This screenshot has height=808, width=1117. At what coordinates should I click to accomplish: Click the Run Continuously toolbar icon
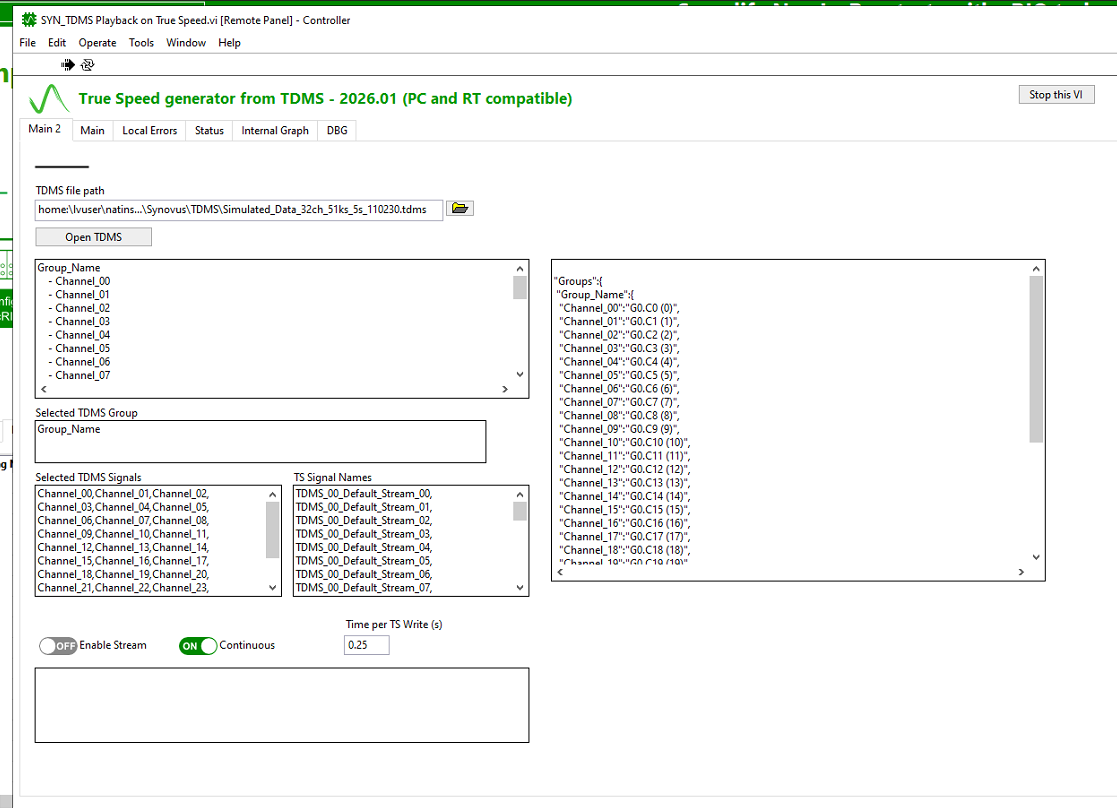click(87, 65)
